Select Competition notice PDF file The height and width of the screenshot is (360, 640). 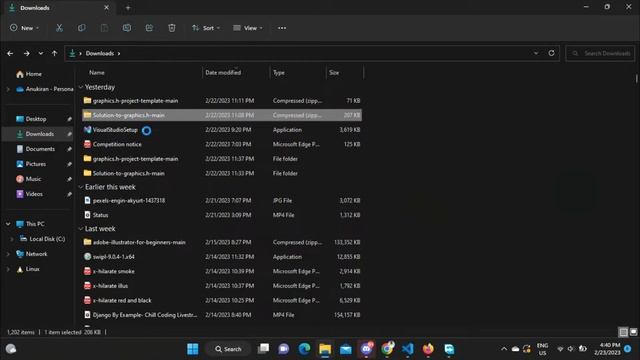click(222, 144)
